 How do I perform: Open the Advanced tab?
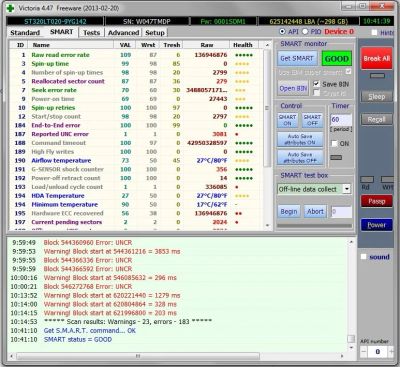123,33
